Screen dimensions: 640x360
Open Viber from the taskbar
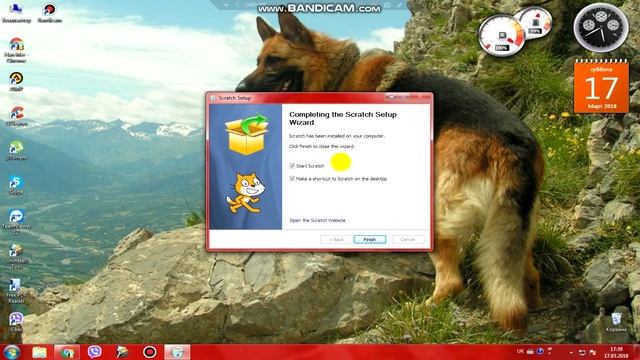click(95, 352)
